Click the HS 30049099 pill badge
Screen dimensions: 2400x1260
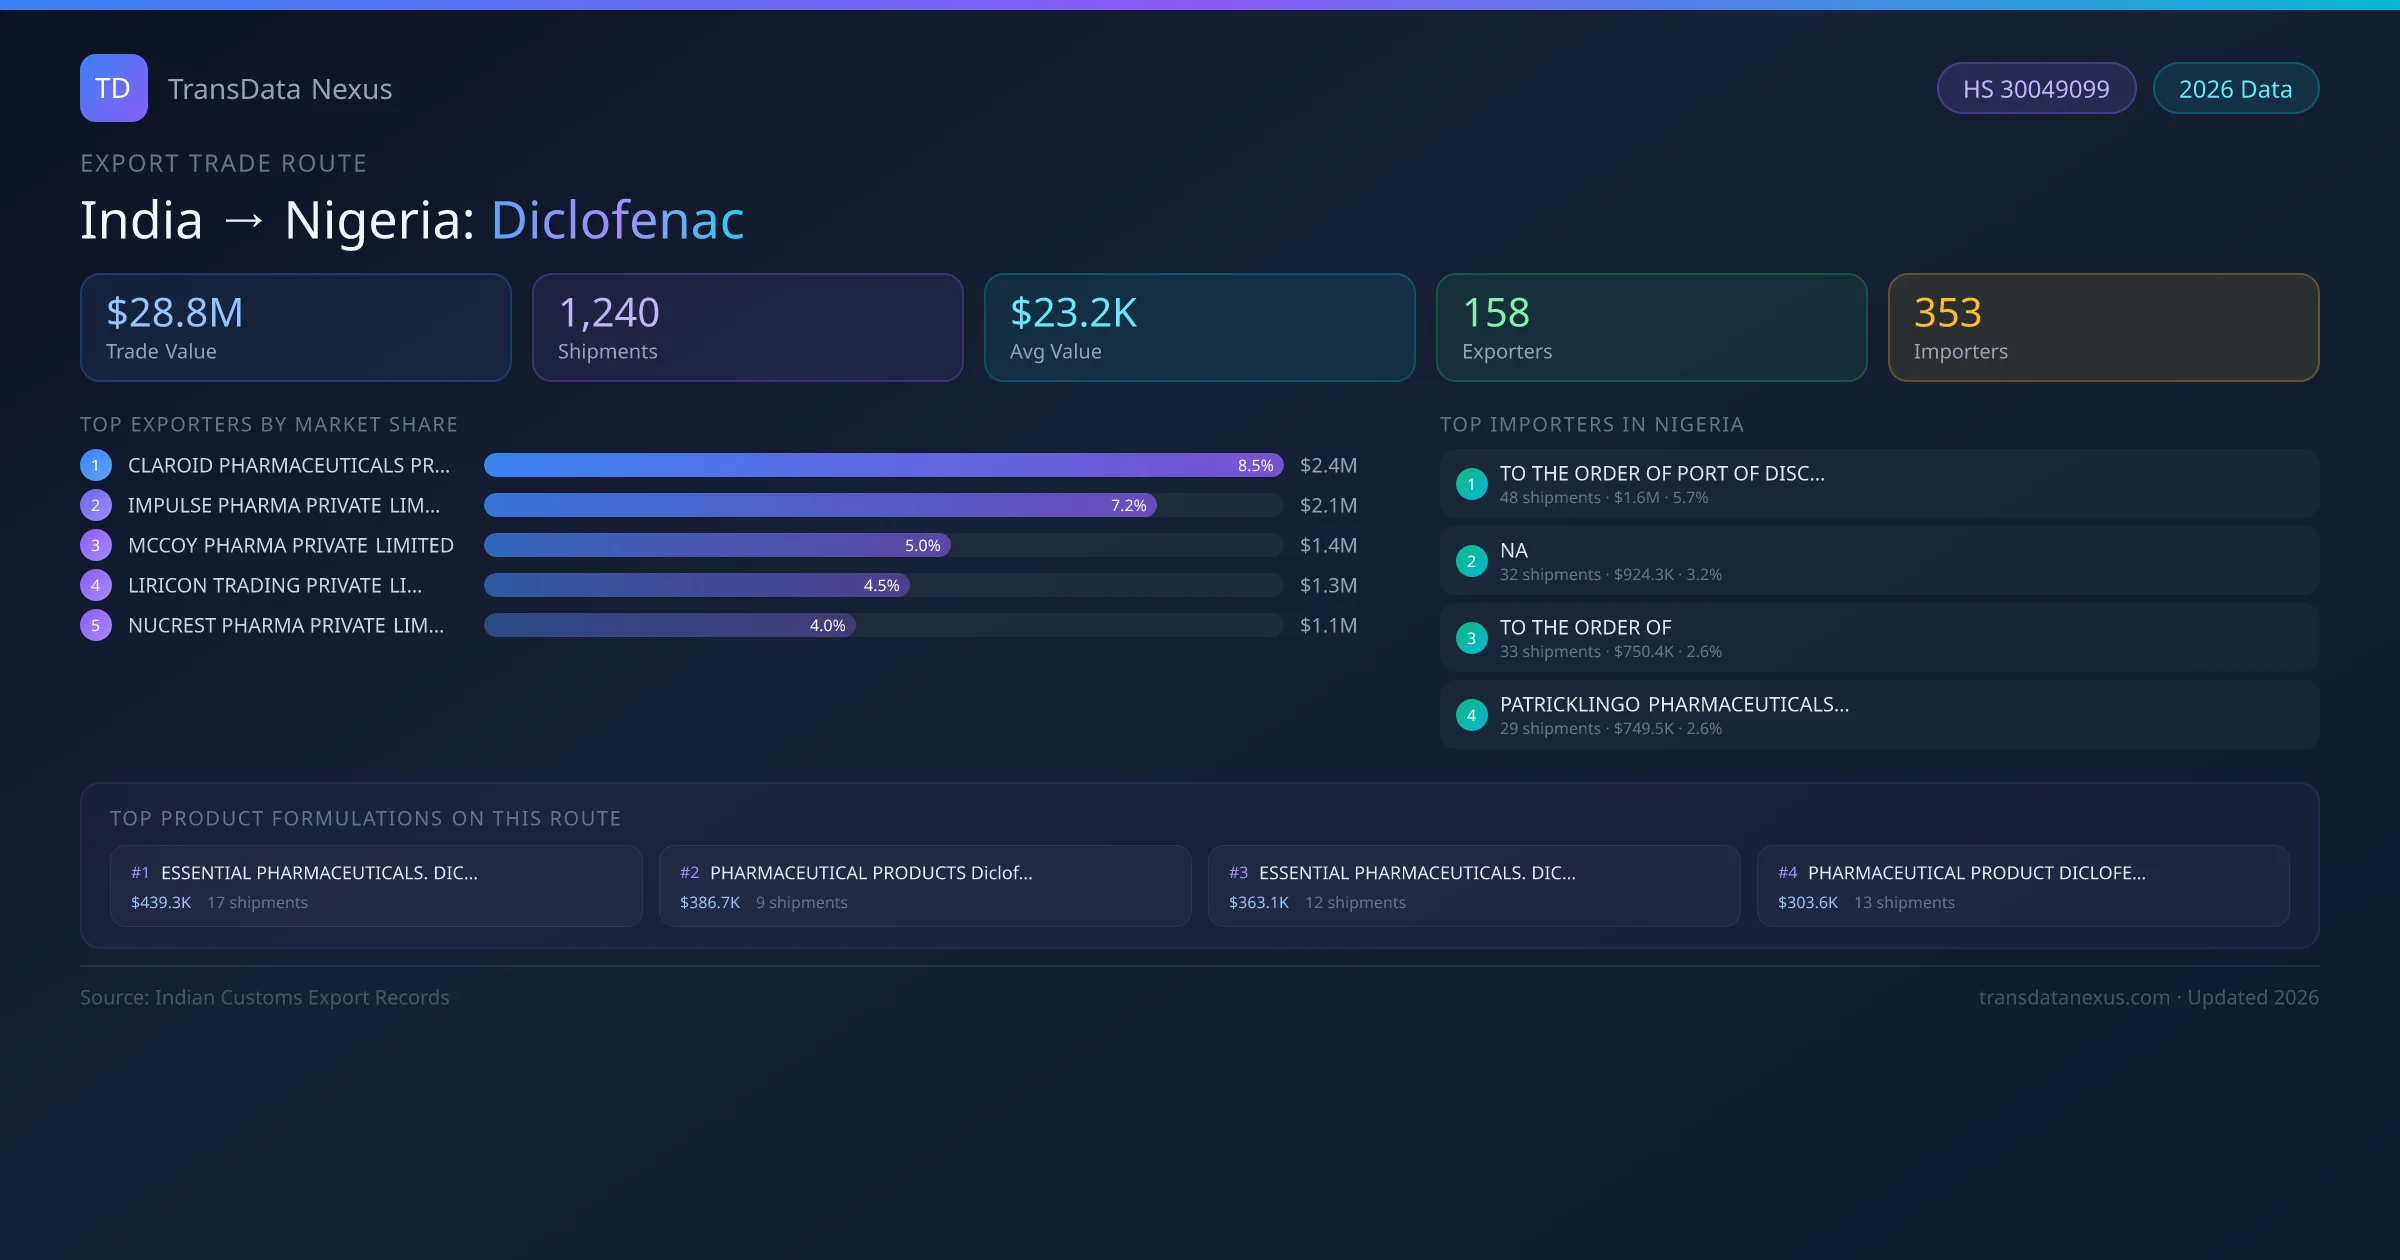click(x=2036, y=89)
